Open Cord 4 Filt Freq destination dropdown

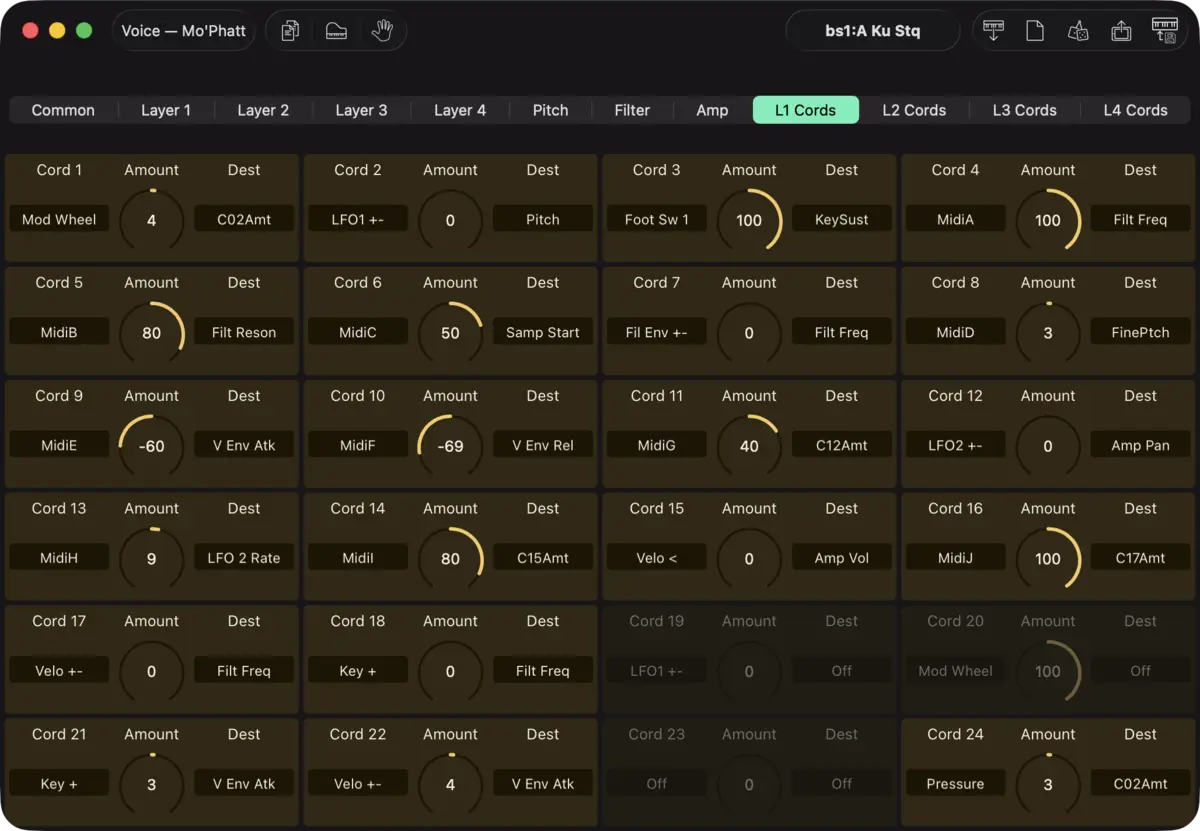click(x=1140, y=219)
